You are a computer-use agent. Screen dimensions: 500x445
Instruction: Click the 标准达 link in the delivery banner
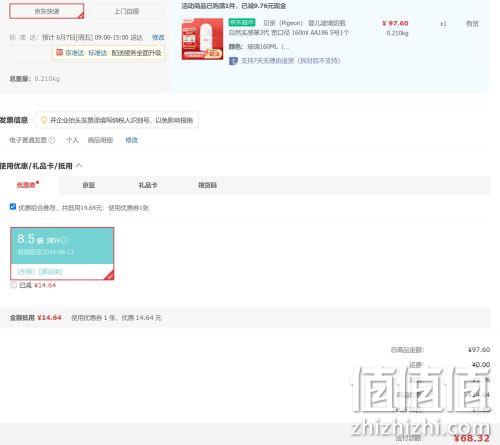(98, 53)
